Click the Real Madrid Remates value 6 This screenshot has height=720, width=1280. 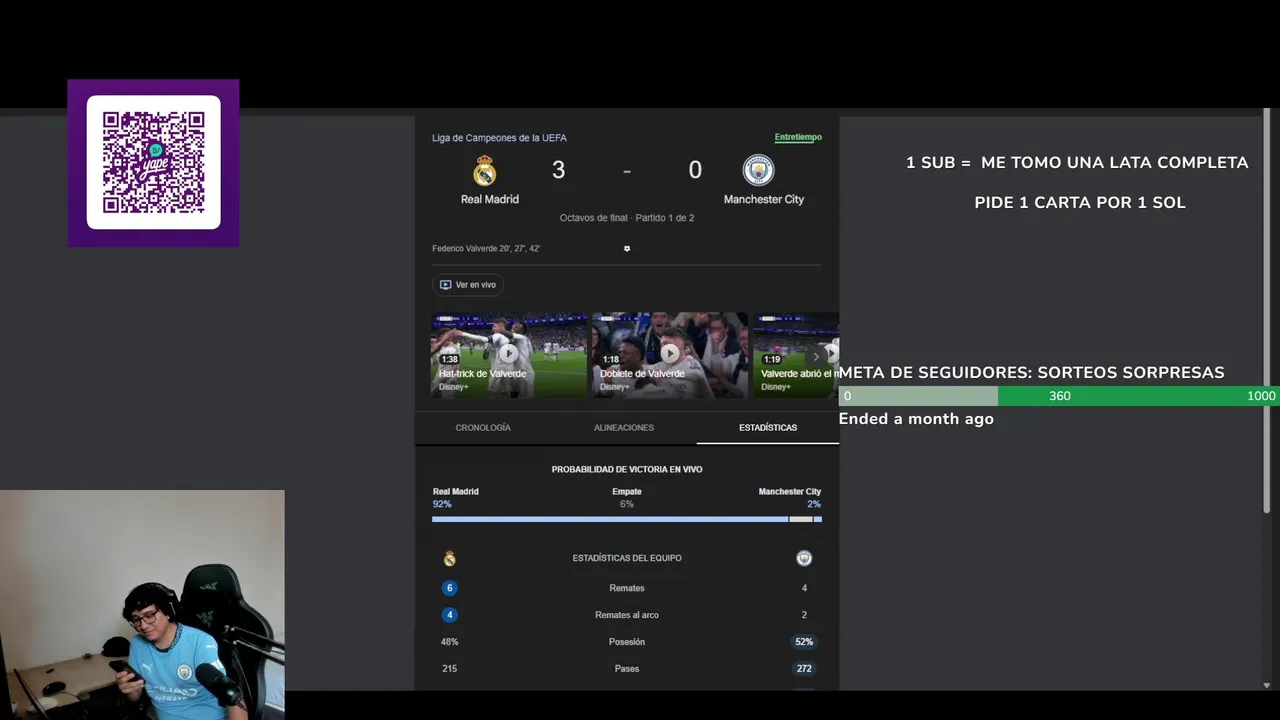pyautogui.click(x=450, y=588)
